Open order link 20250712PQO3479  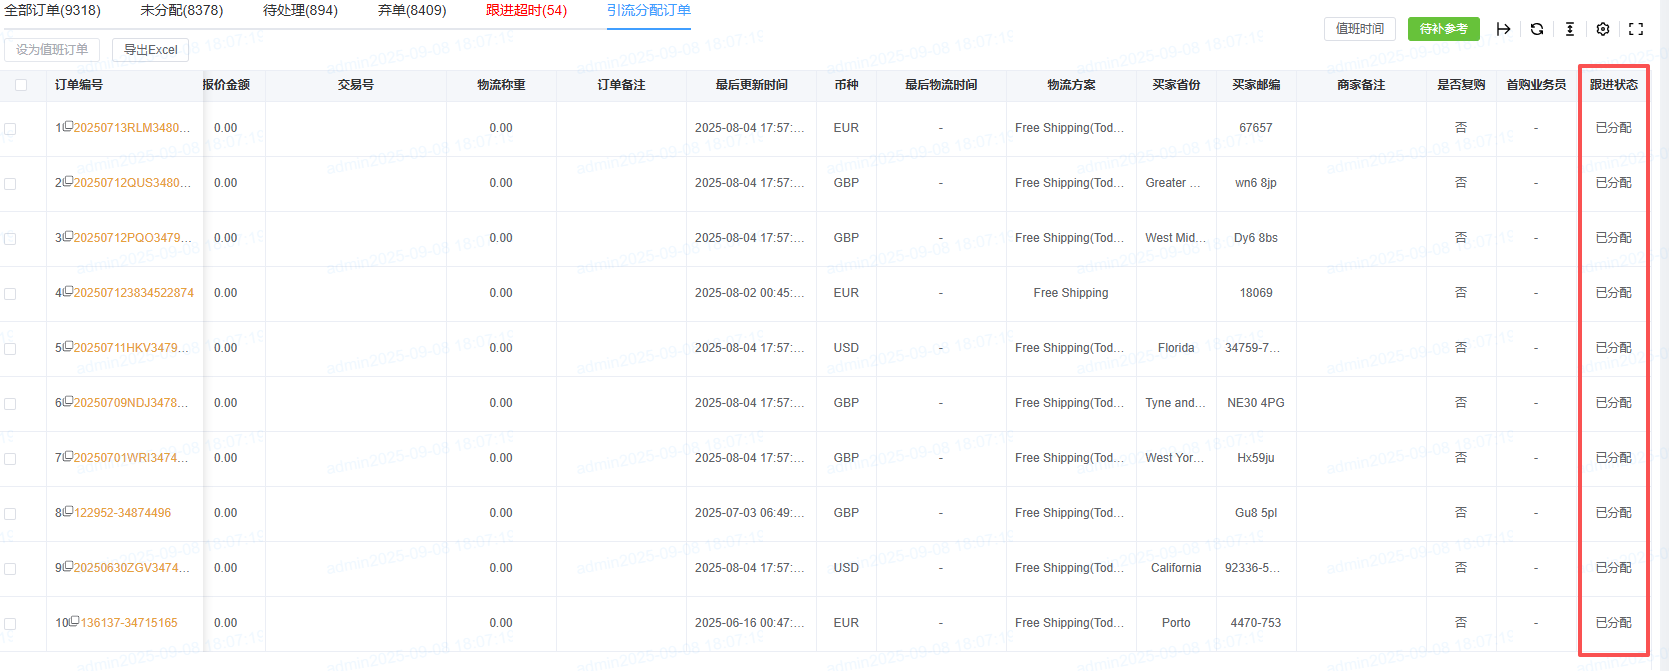132,238
